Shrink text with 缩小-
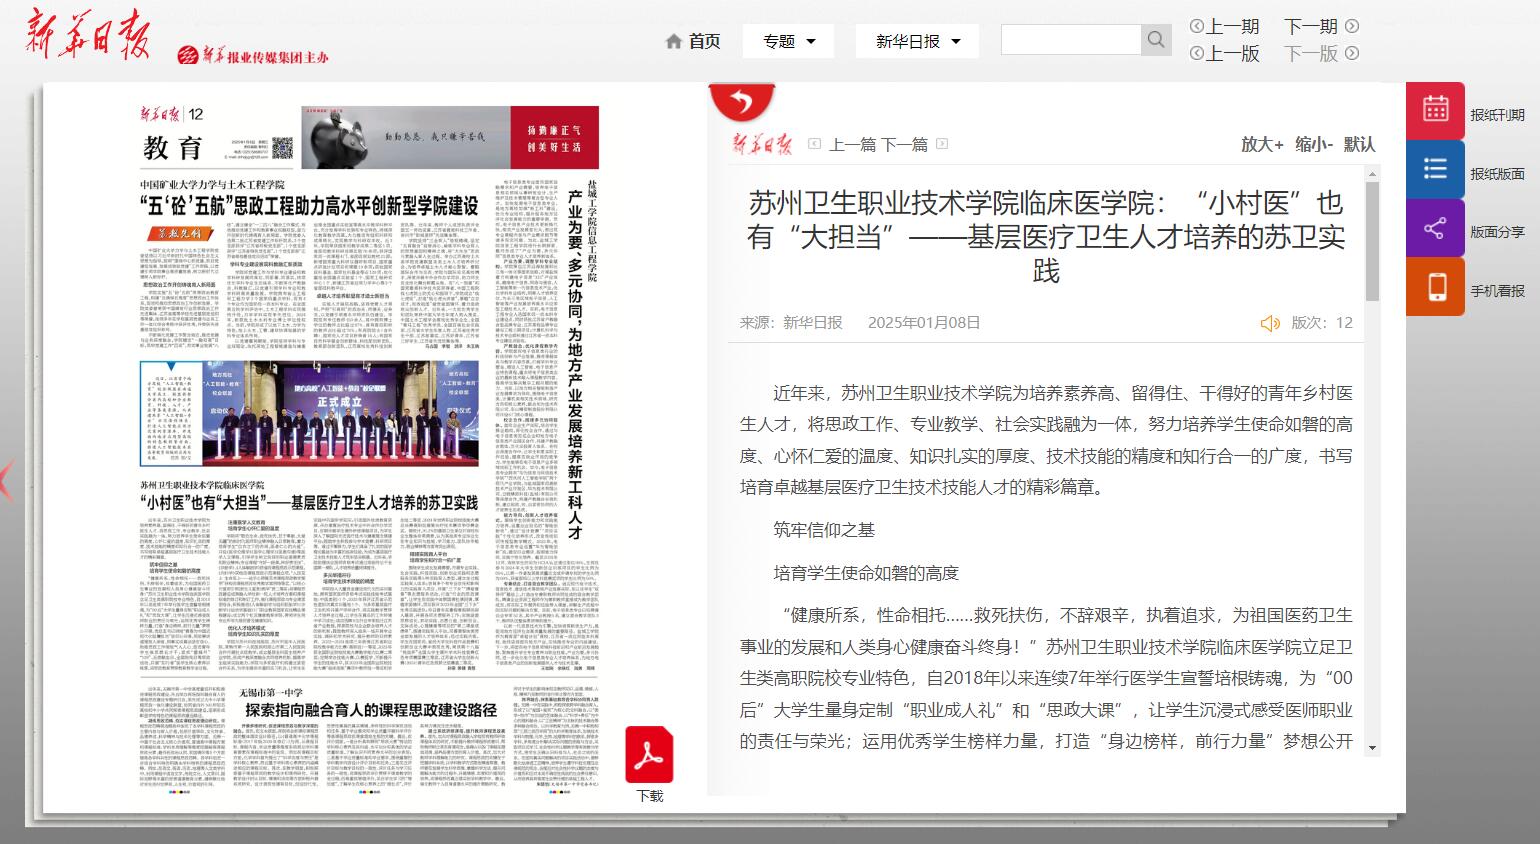 1314,144
